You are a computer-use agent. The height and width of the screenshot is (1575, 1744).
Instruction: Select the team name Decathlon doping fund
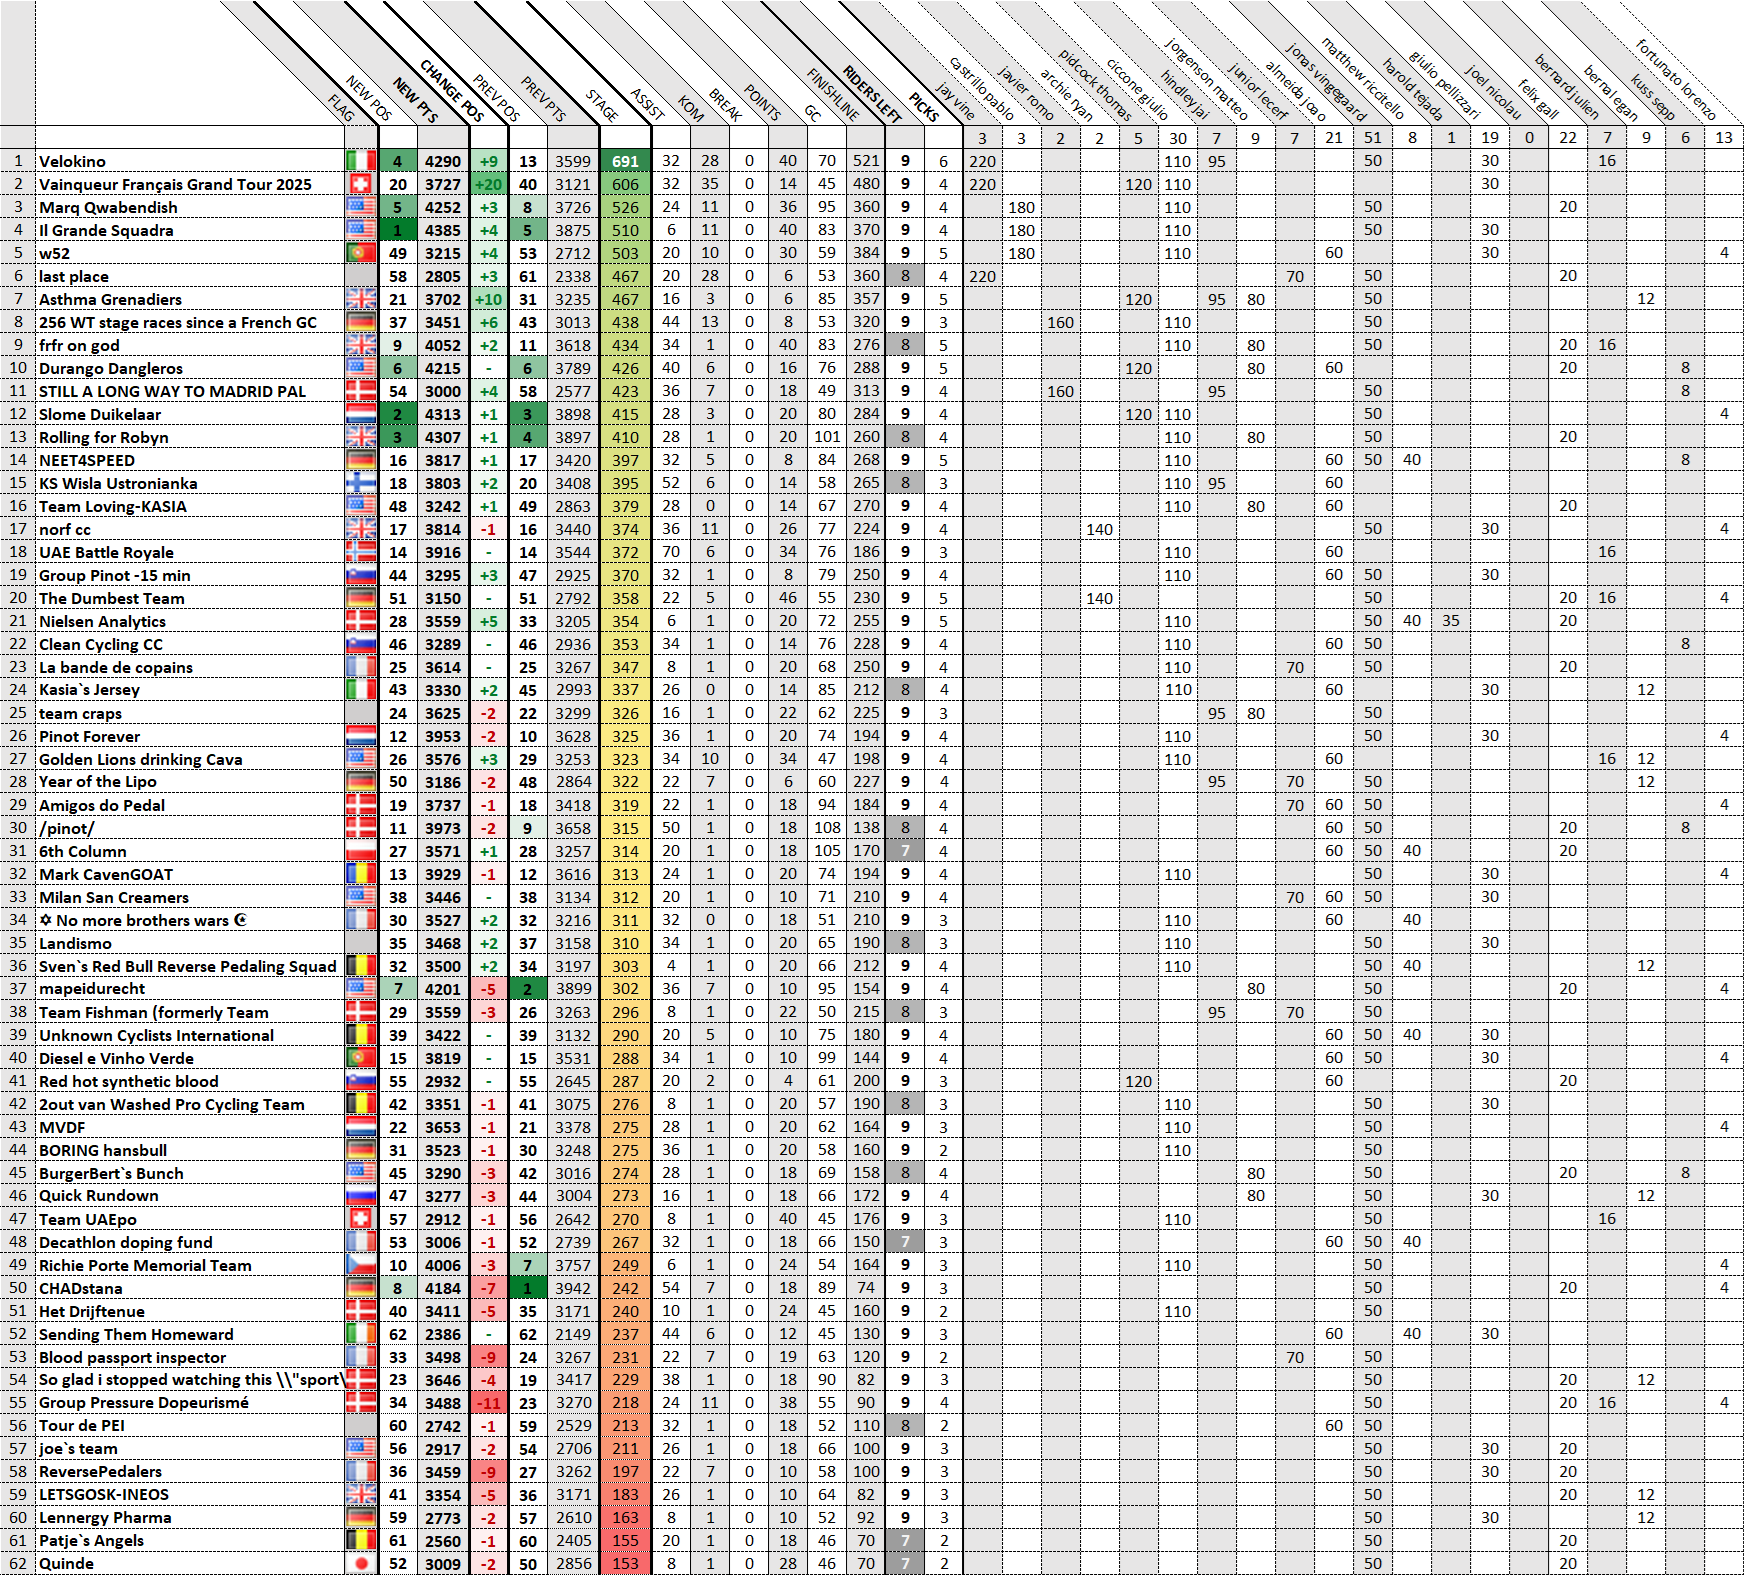[126, 1243]
